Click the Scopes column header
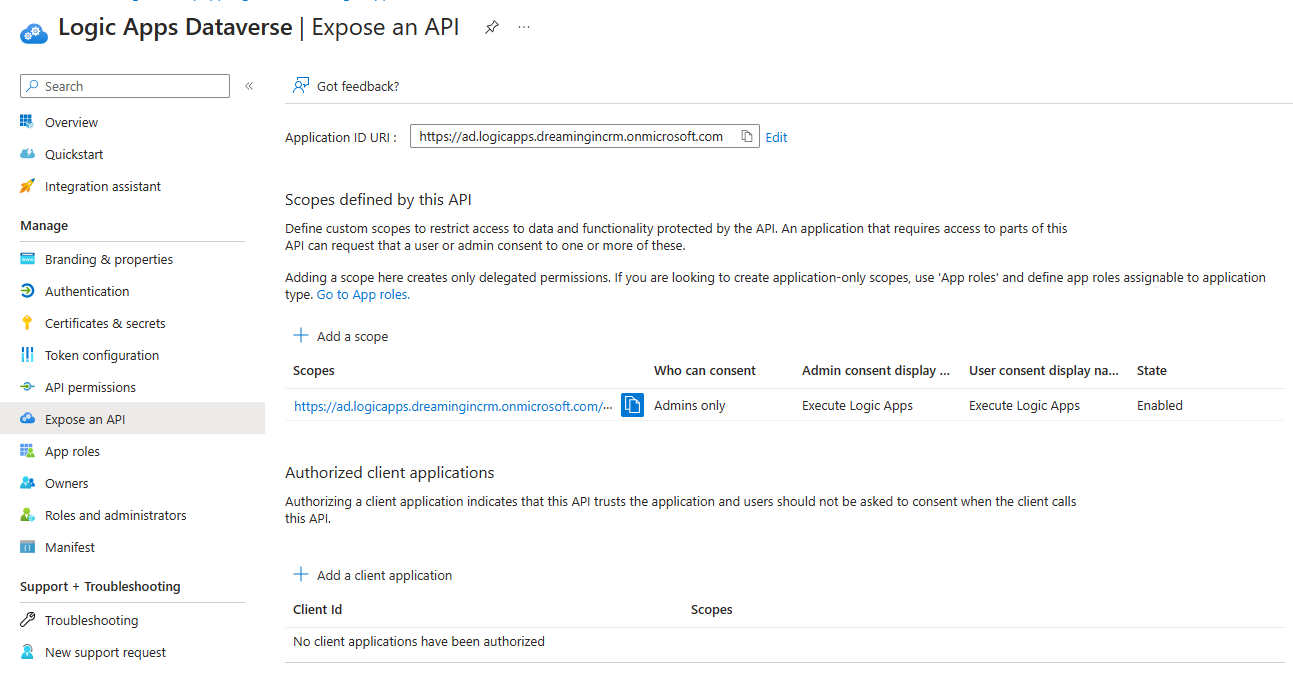This screenshot has width=1293, height=700. point(314,370)
